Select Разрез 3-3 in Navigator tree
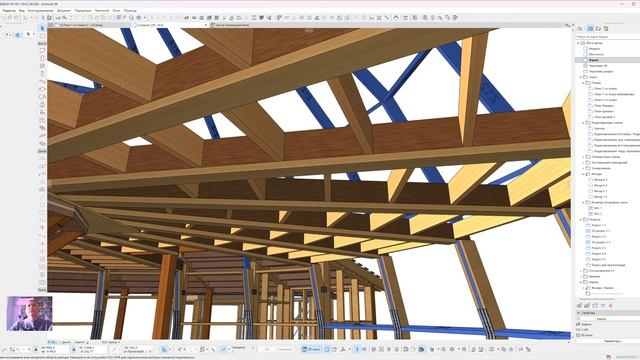The height and width of the screenshot is (360, 640). click(599, 248)
